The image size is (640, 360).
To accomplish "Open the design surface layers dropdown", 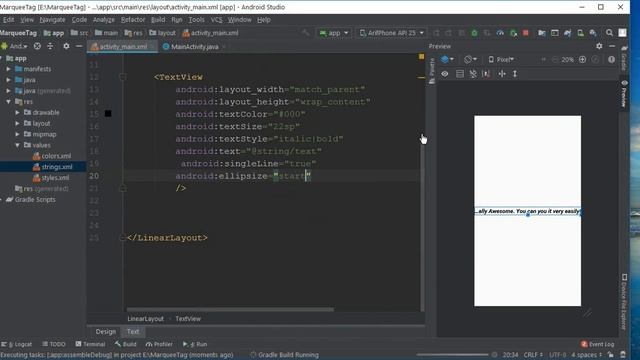I will tap(447, 60).
